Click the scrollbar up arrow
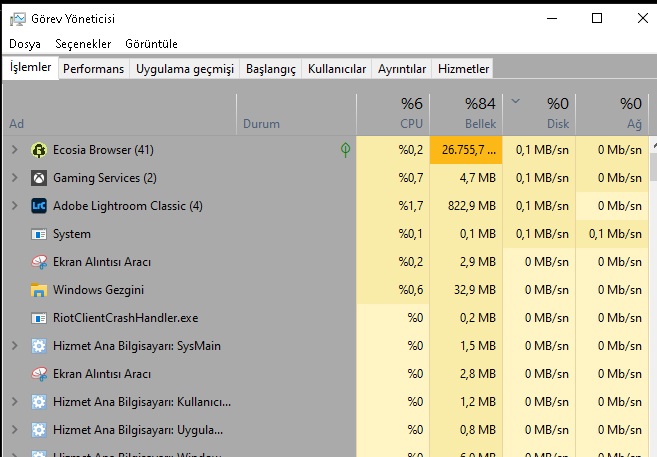 tap(654, 145)
